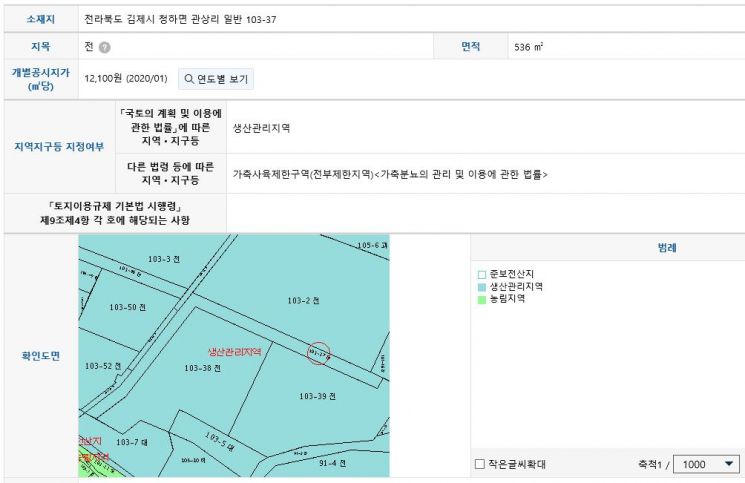The height and width of the screenshot is (483, 745).
Task: Click the area value 536 ㎡
Action: 528,47
